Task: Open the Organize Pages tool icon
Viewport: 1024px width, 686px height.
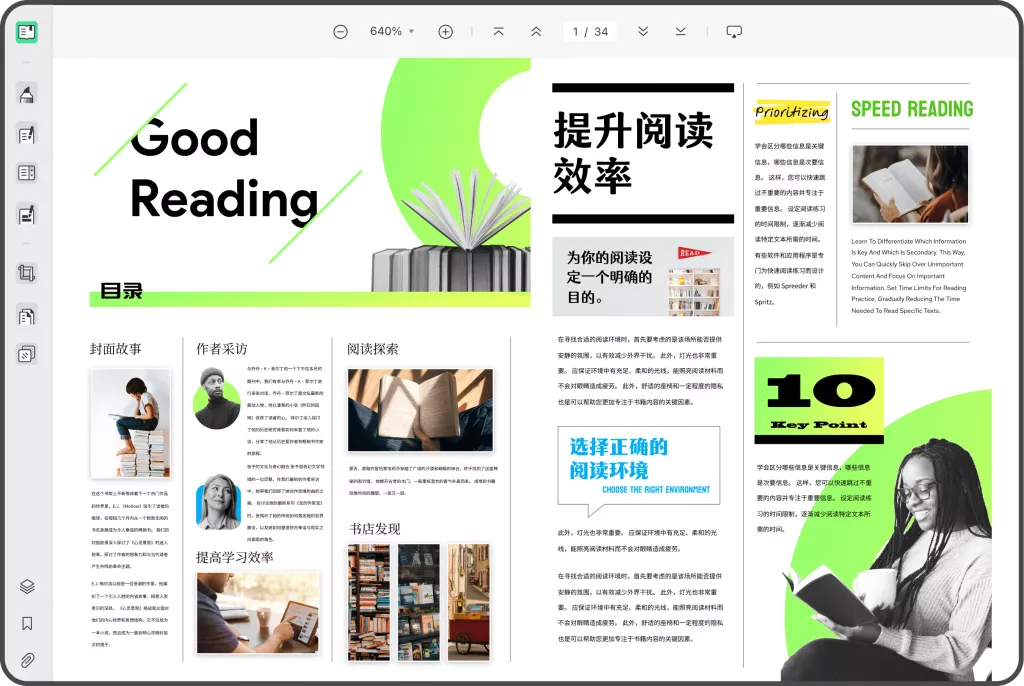Action: pyautogui.click(x=27, y=317)
